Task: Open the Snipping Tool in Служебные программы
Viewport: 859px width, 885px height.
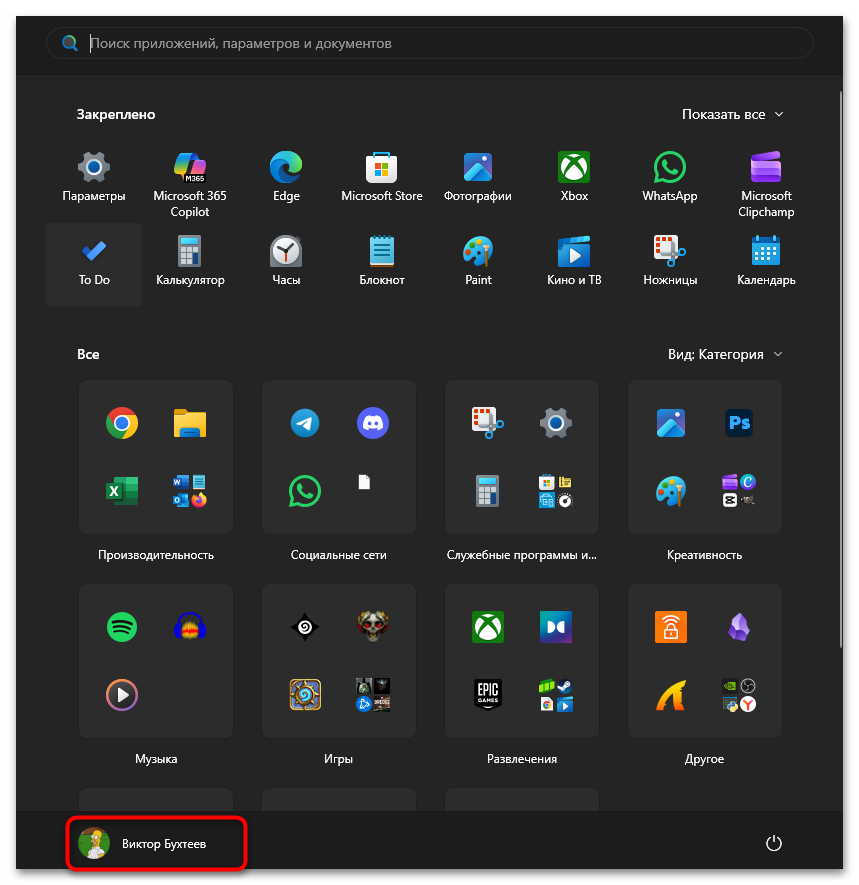Action: tap(488, 423)
